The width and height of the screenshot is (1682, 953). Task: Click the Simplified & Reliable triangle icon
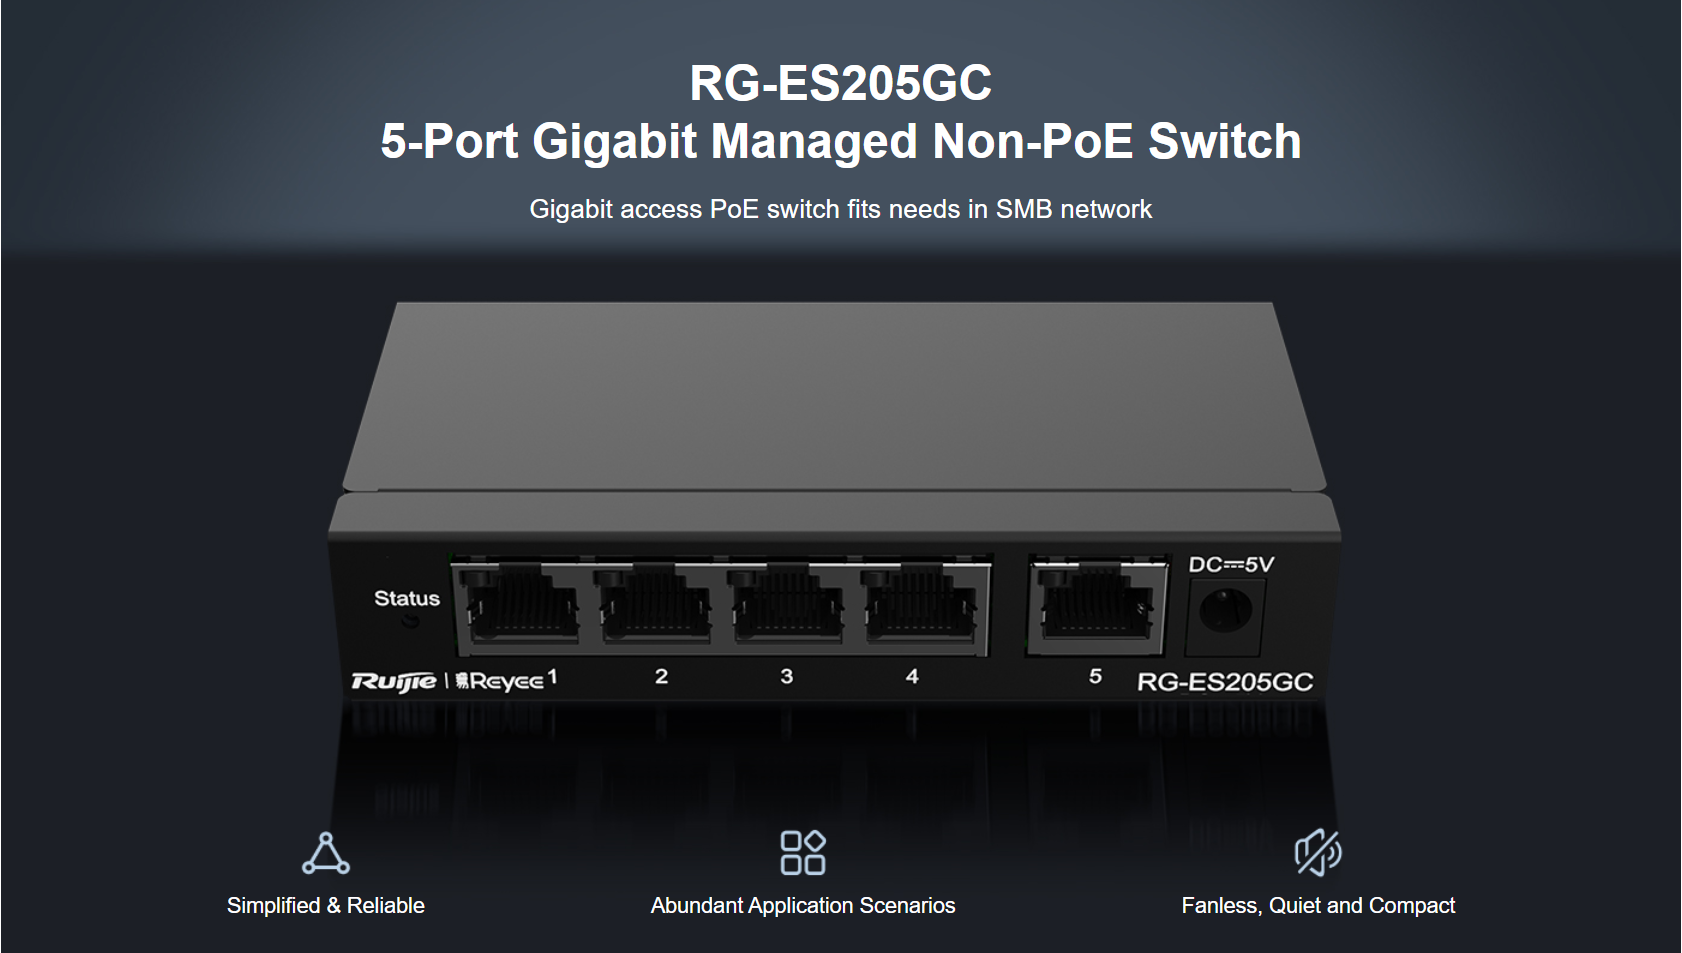click(326, 853)
